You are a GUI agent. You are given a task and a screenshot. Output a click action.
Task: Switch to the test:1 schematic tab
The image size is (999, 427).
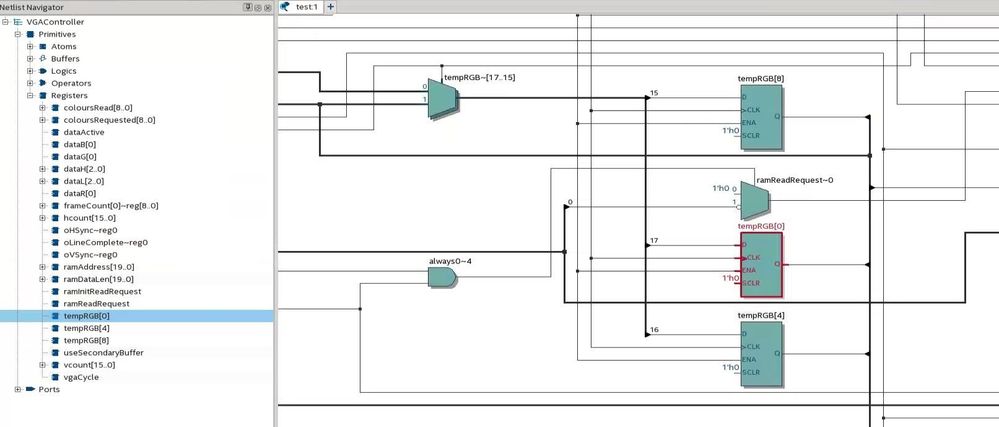point(301,7)
